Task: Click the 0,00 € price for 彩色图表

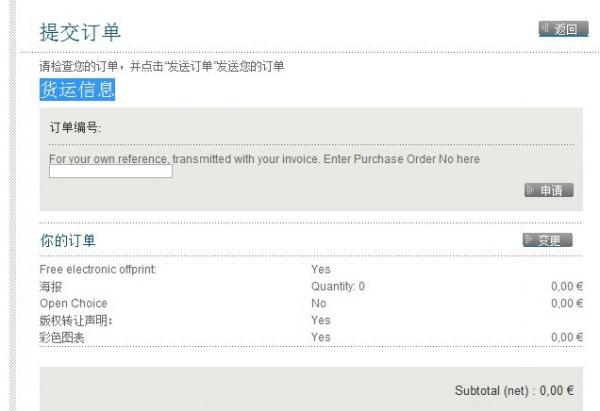Action: (x=566, y=337)
